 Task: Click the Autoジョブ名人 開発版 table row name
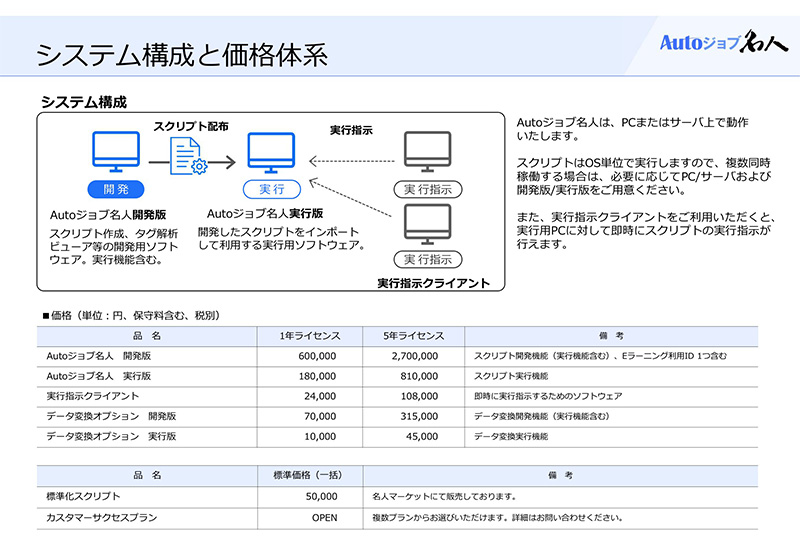[98, 356]
